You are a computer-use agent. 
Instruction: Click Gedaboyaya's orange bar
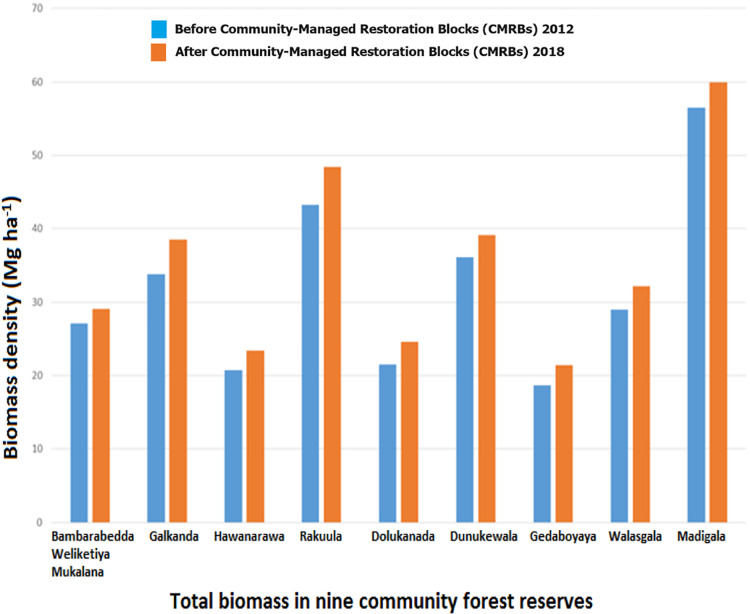564,444
